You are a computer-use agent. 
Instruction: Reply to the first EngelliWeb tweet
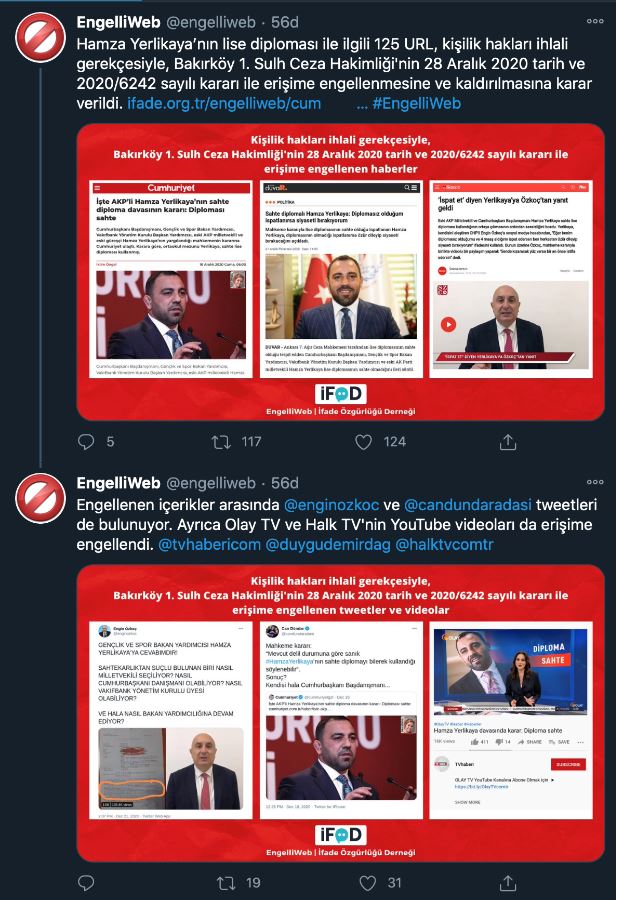(x=86, y=441)
